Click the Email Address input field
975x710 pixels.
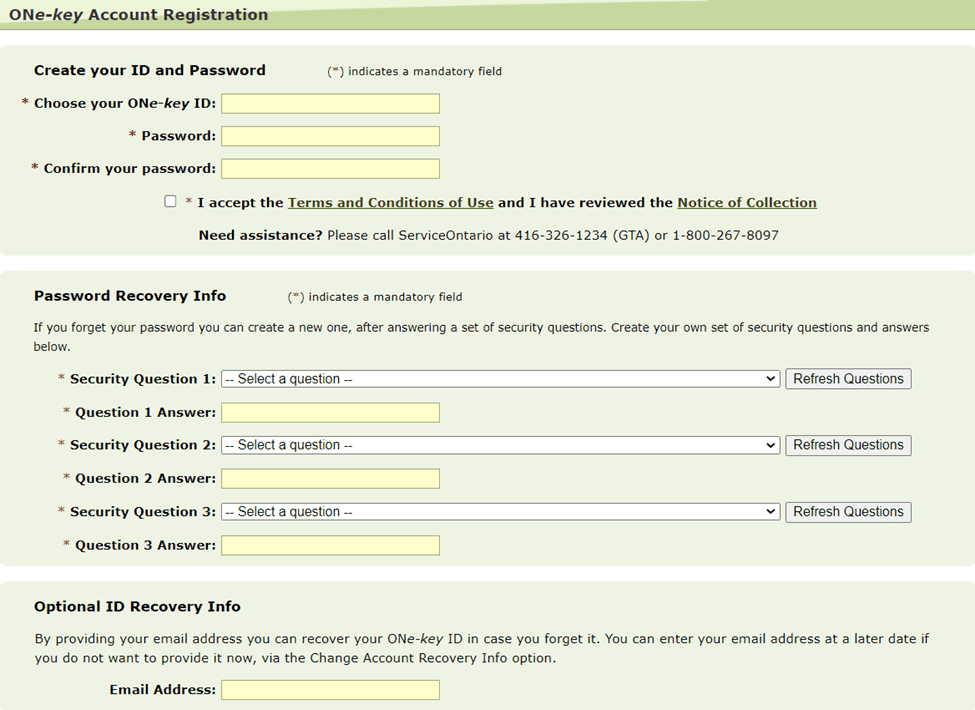pos(330,689)
